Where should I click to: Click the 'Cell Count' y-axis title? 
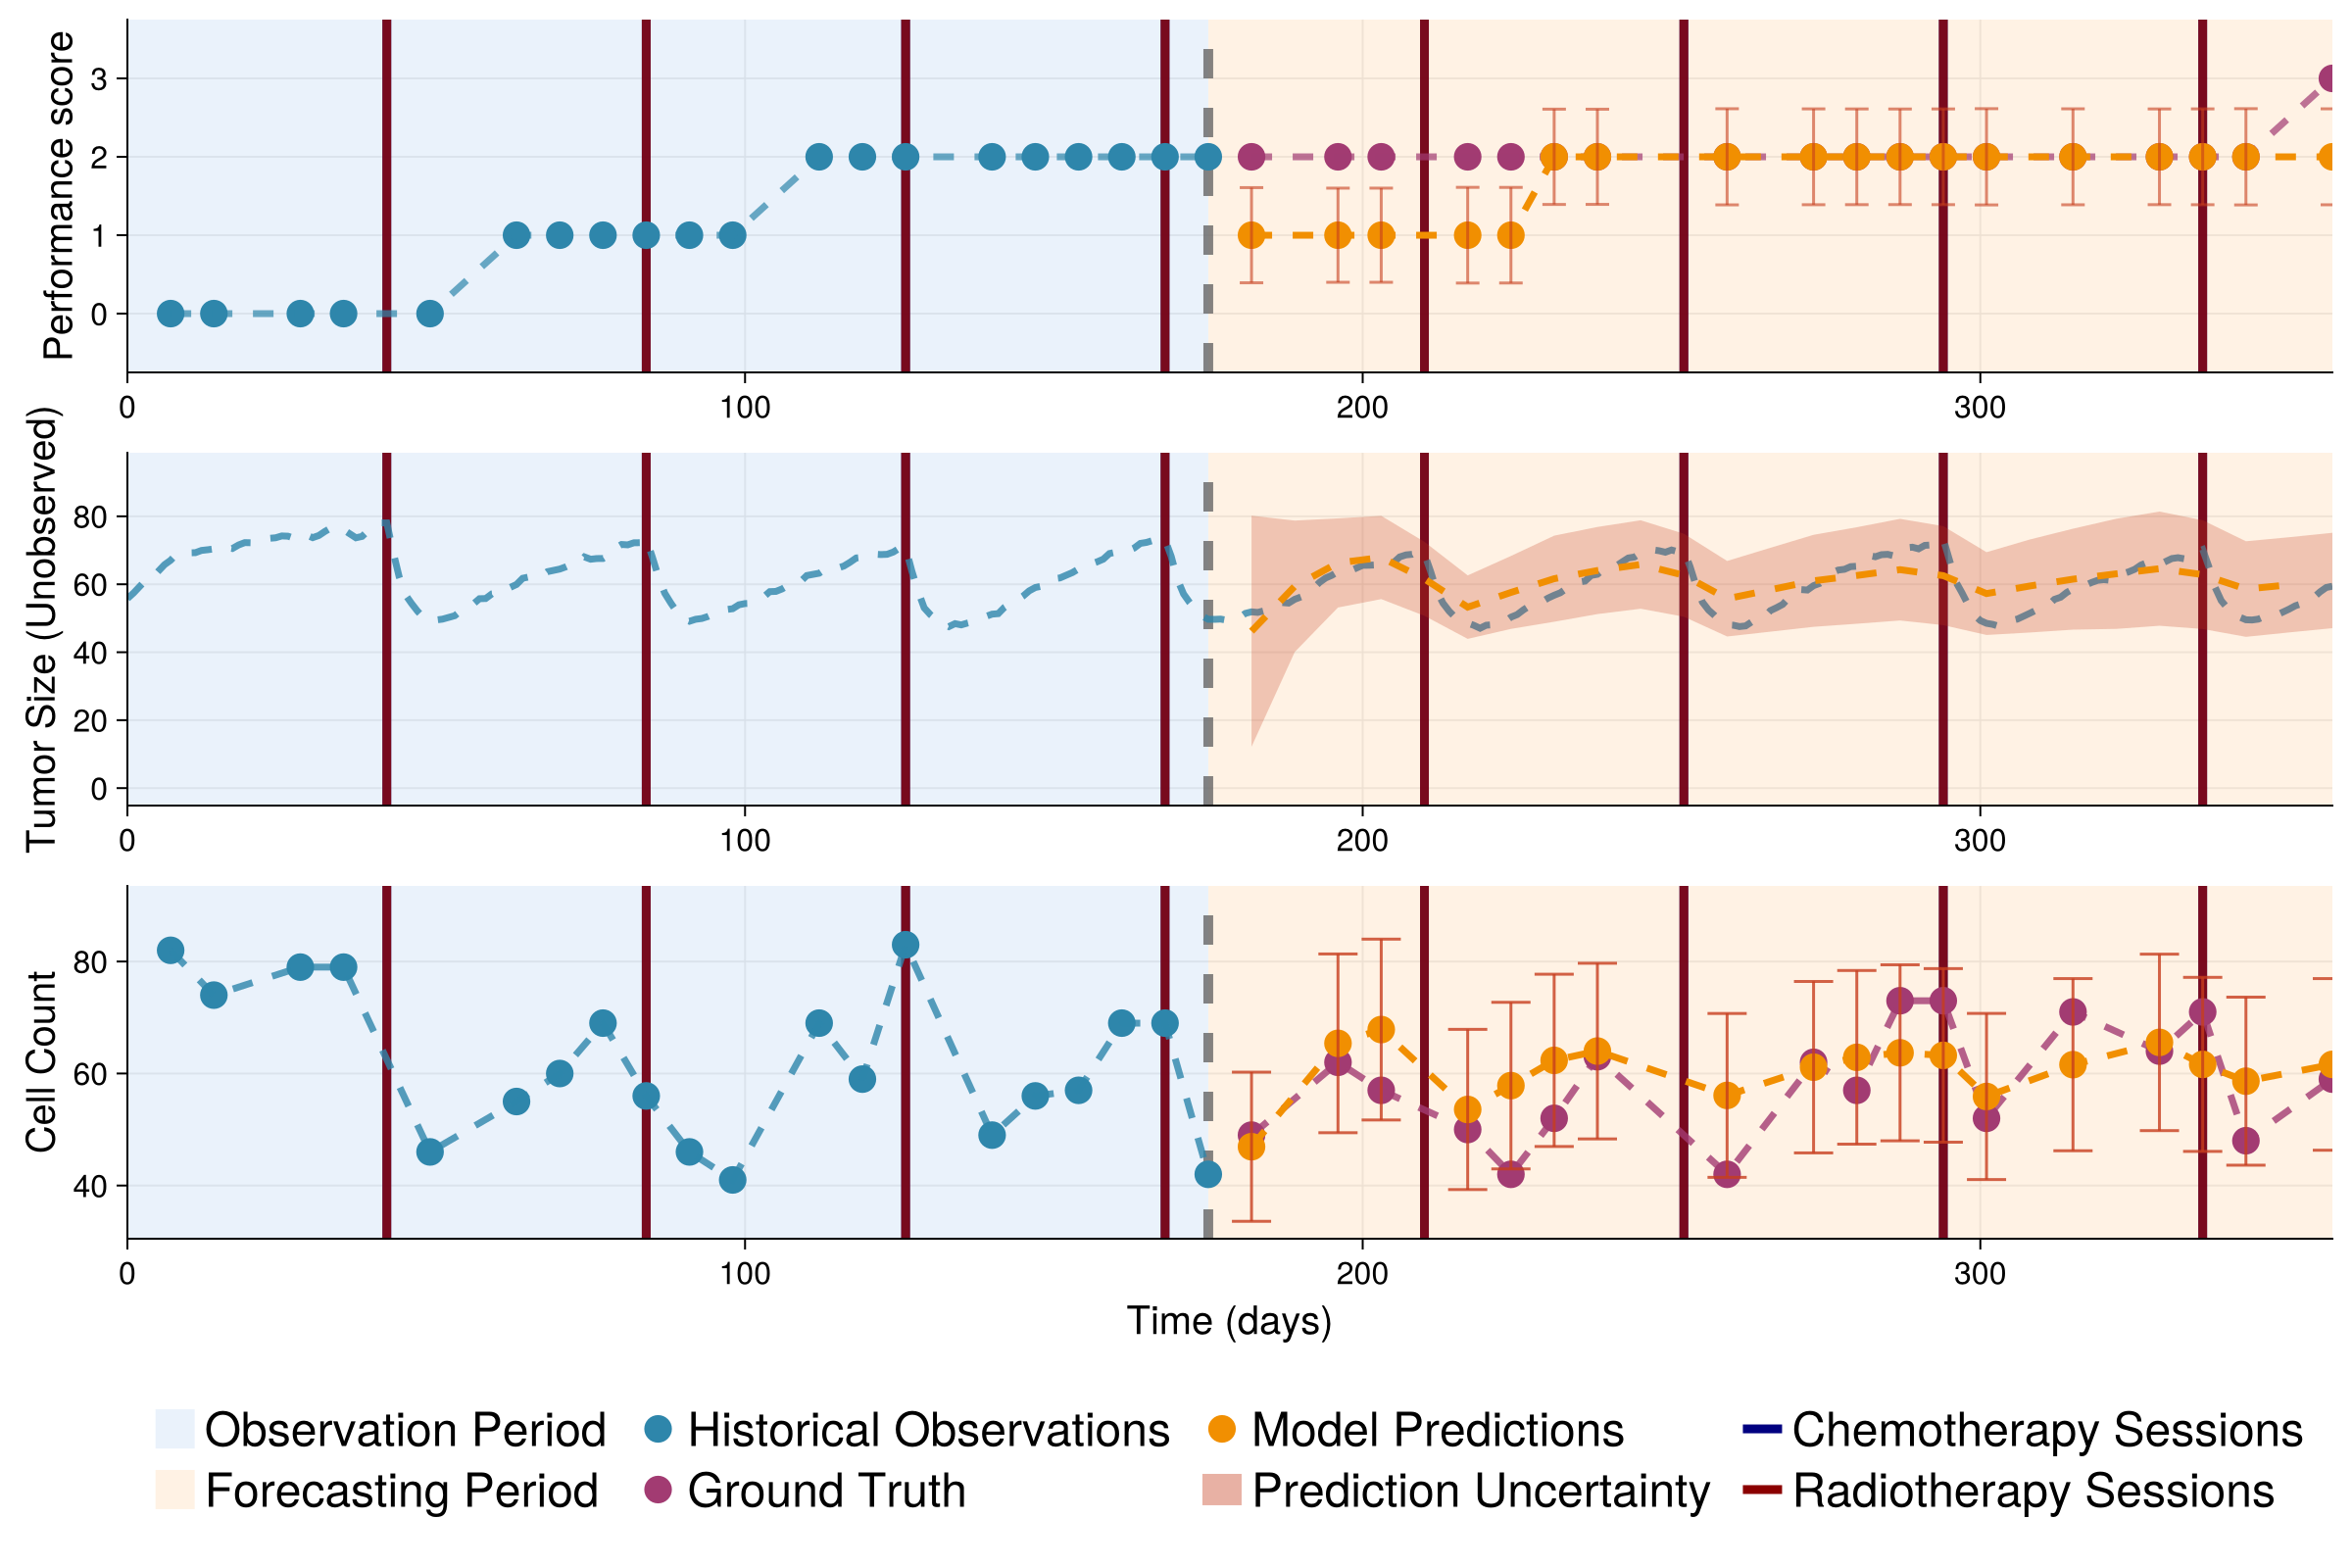[42, 1061]
